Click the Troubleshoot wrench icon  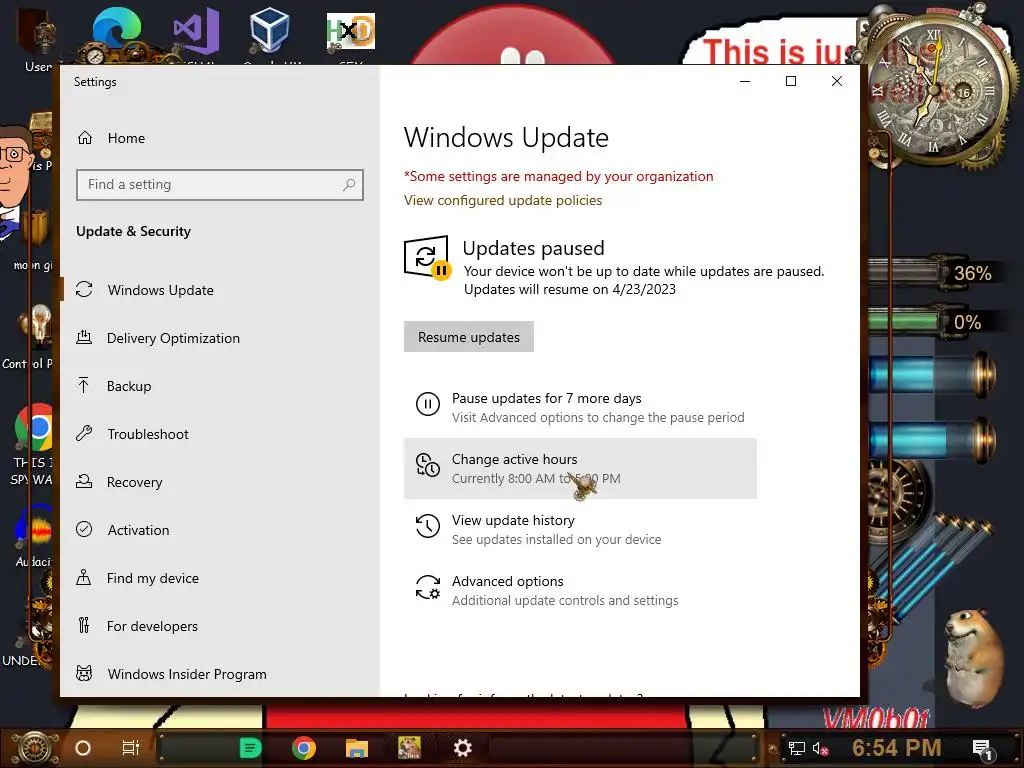pyautogui.click(x=84, y=434)
